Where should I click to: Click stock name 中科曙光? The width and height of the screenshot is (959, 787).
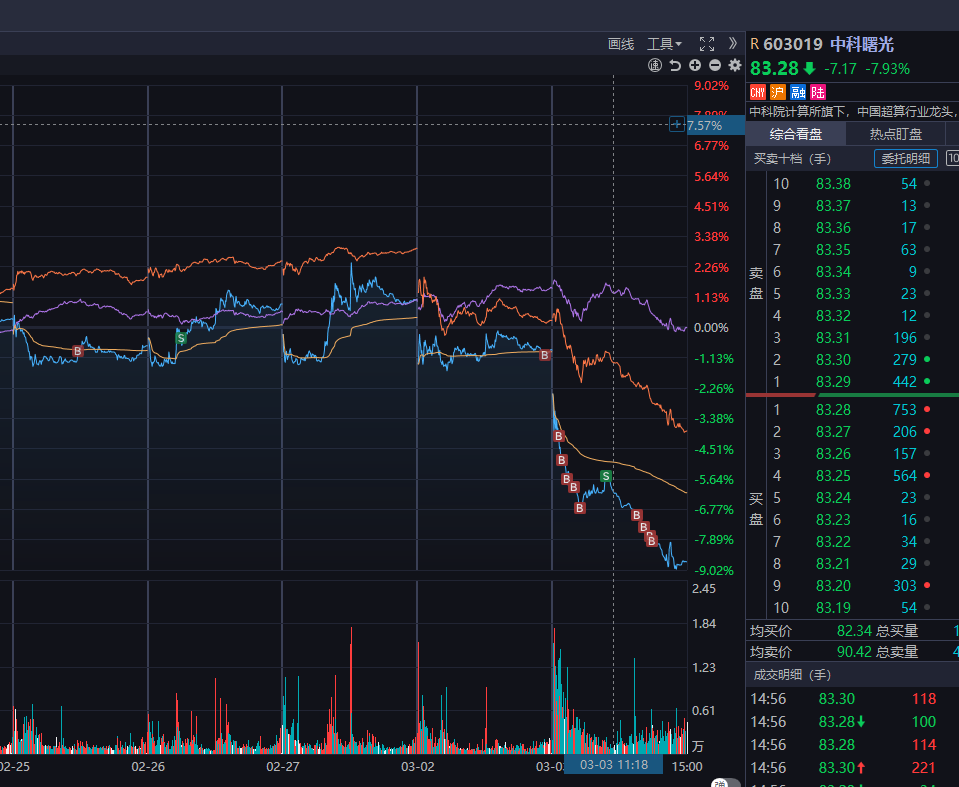862,44
